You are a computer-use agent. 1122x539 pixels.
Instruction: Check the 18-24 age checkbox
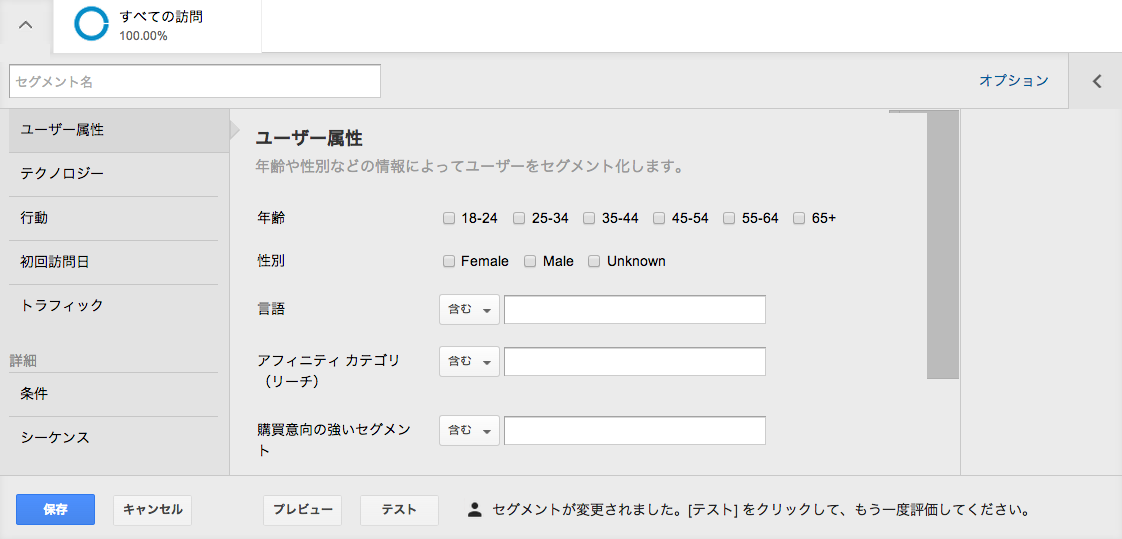[449, 218]
